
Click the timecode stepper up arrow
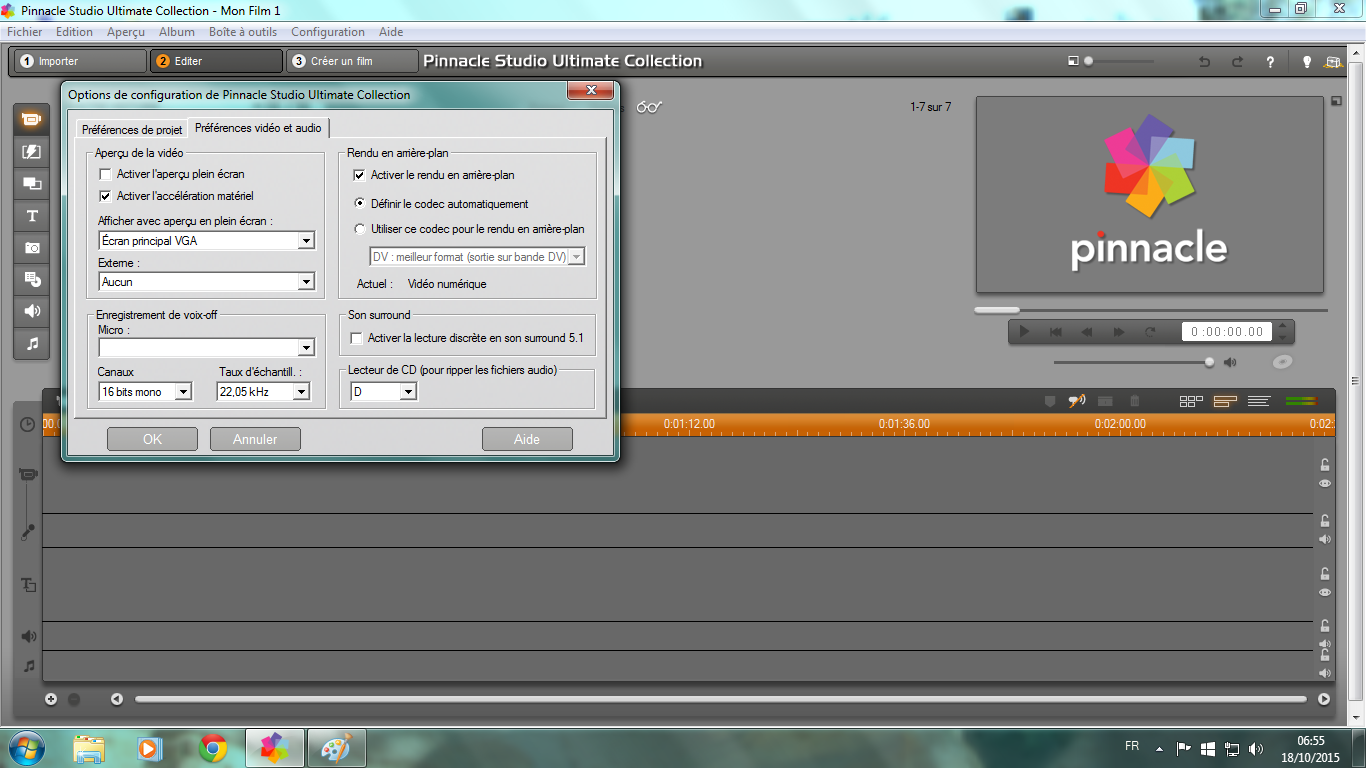tap(1285, 326)
